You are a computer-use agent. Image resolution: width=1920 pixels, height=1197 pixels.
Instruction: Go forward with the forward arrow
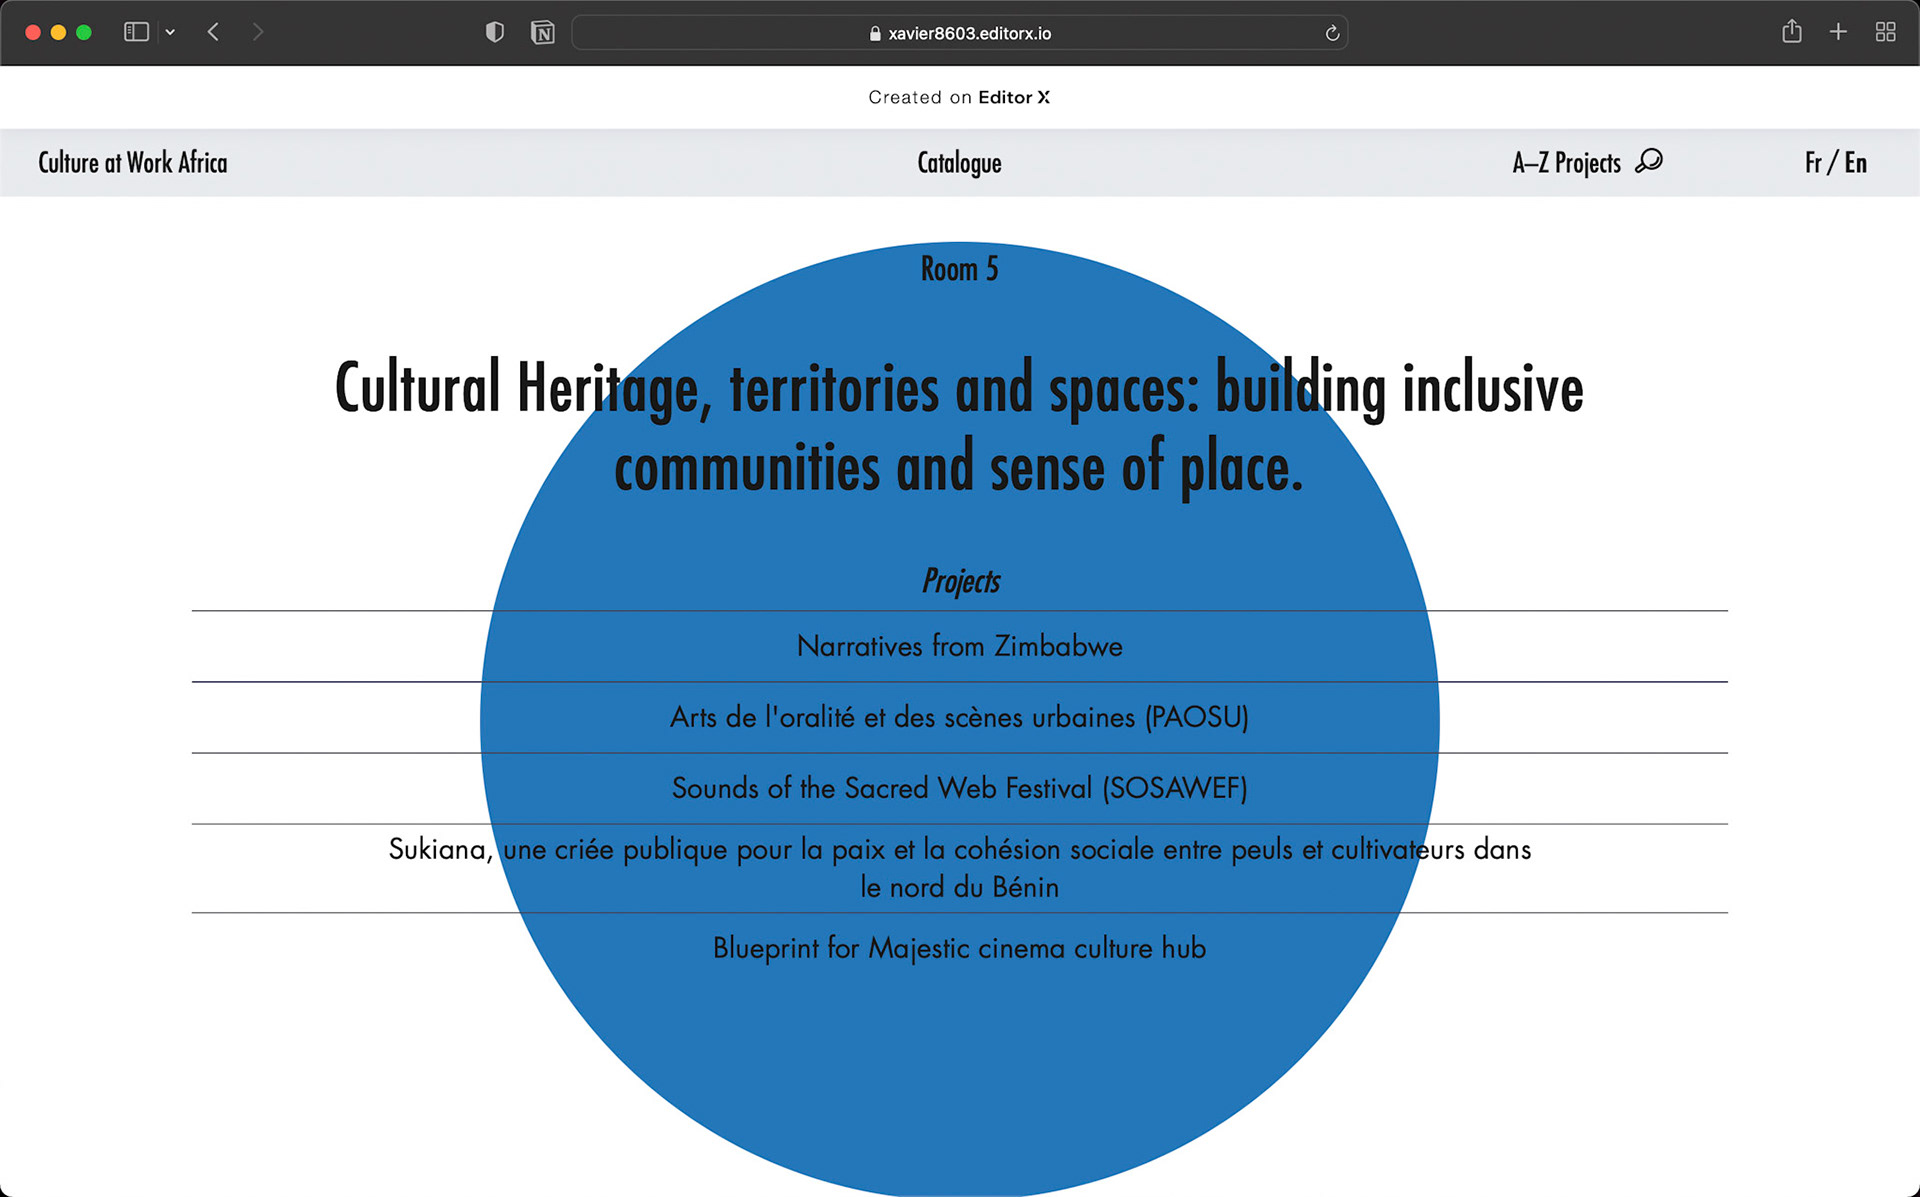(258, 32)
